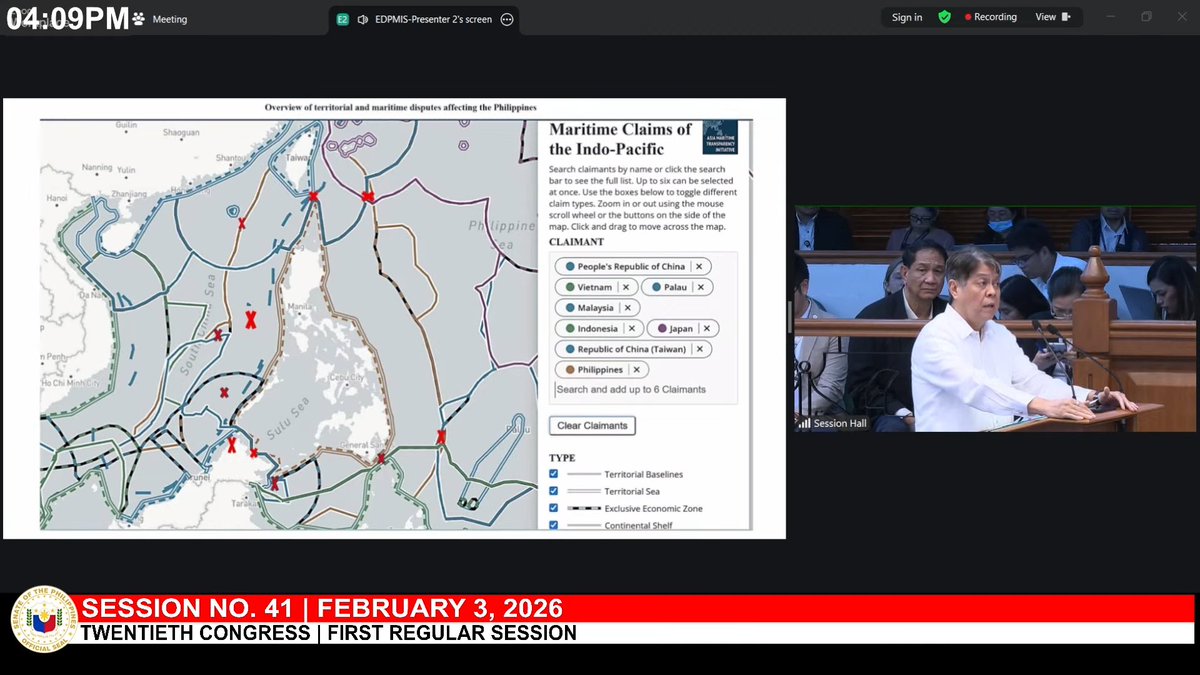This screenshot has width=1200, height=675.
Task: Focus the Search and add Claimants field
Action: coord(644,390)
